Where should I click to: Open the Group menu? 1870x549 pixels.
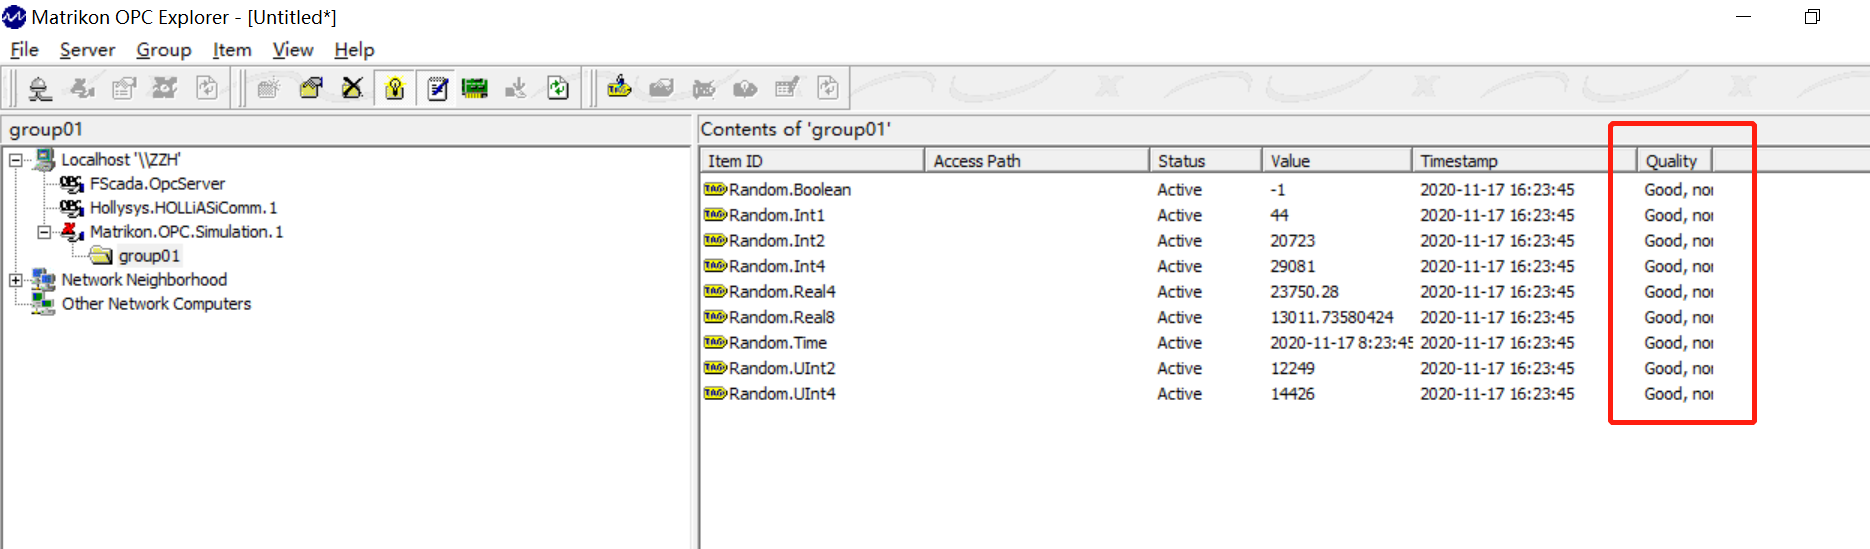pyautogui.click(x=164, y=50)
